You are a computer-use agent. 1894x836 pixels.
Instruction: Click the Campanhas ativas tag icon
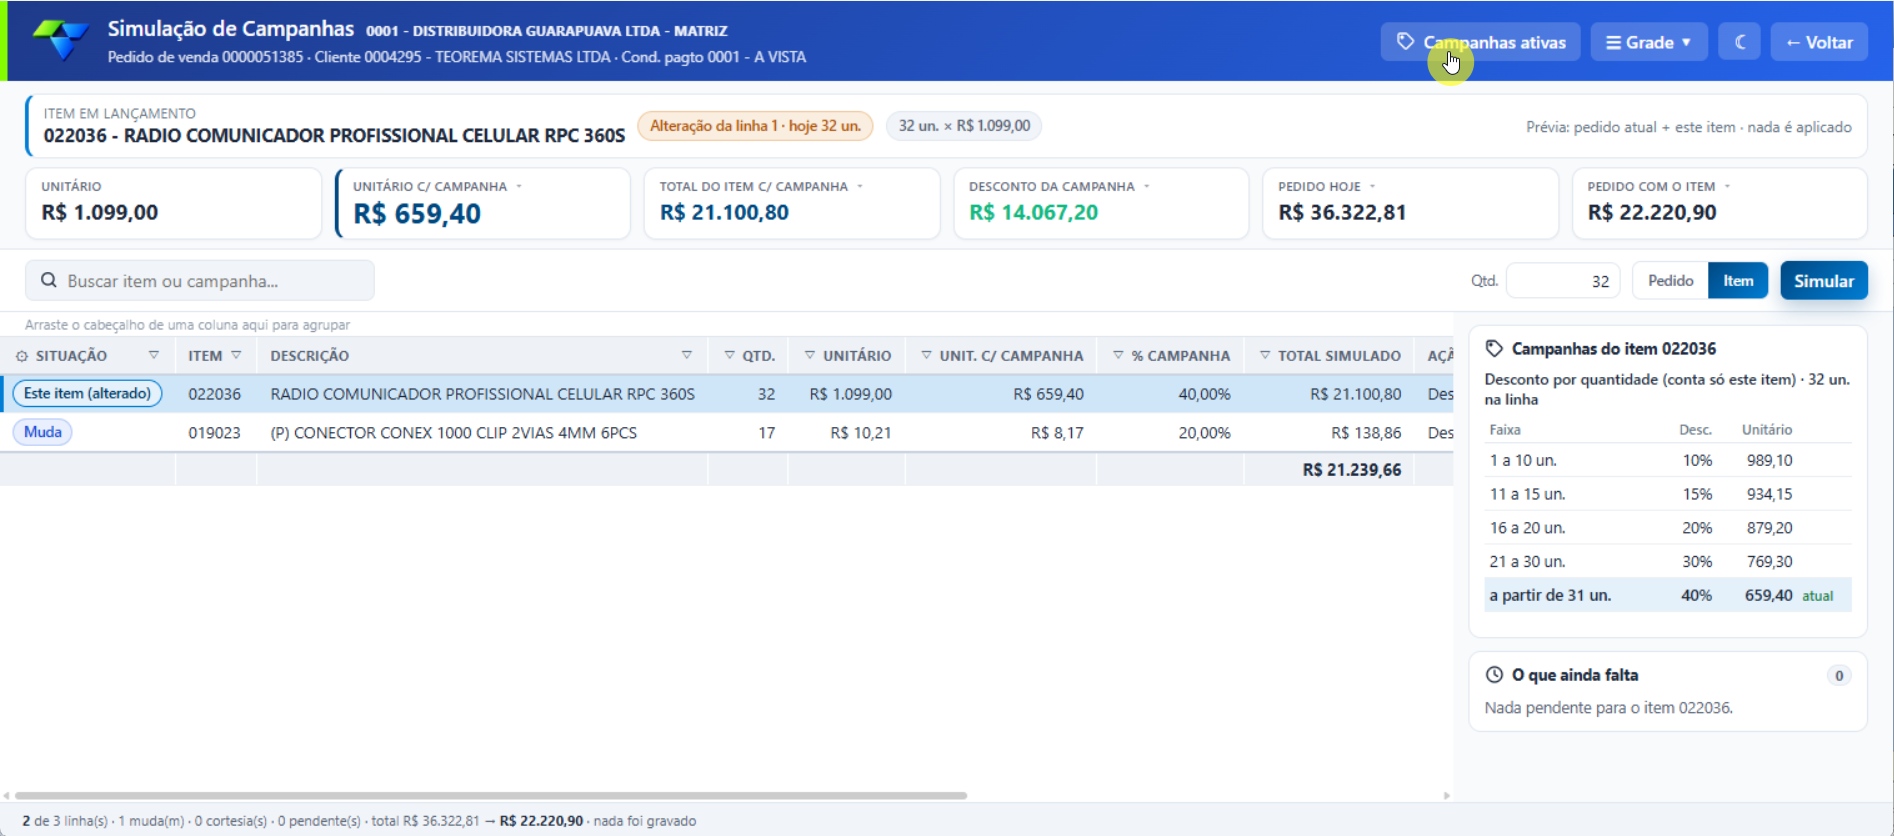click(1406, 42)
